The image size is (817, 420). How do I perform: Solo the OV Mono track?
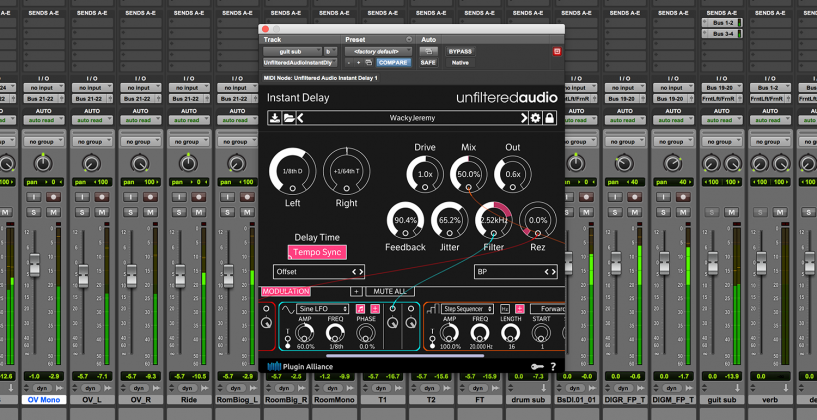click(x=34, y=212)
